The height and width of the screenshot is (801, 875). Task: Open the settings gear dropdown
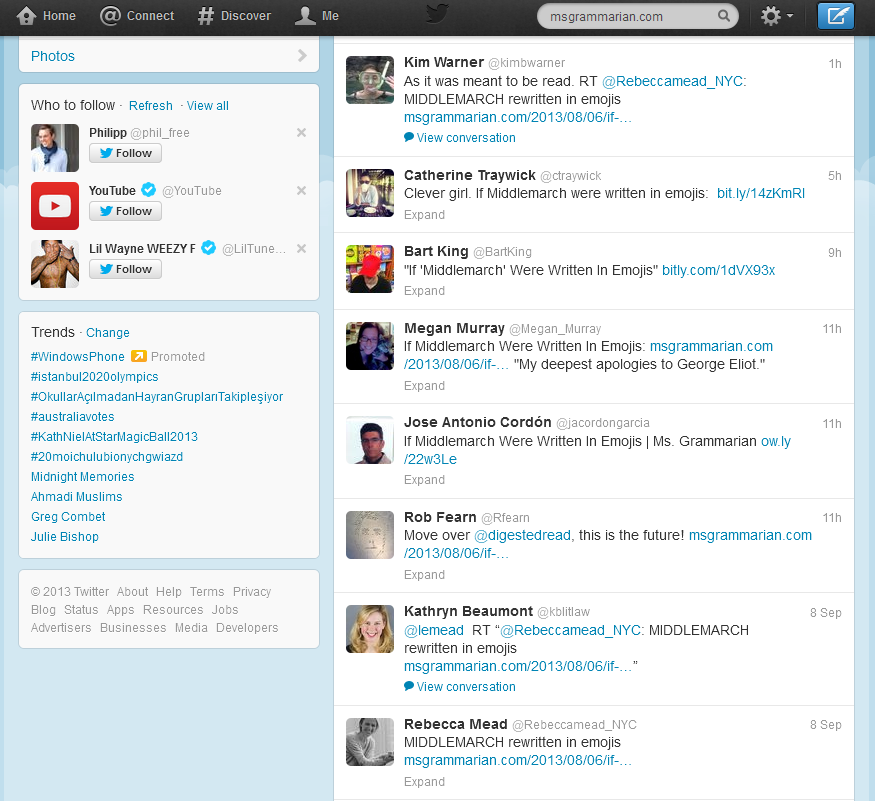[x=777, y=16]
